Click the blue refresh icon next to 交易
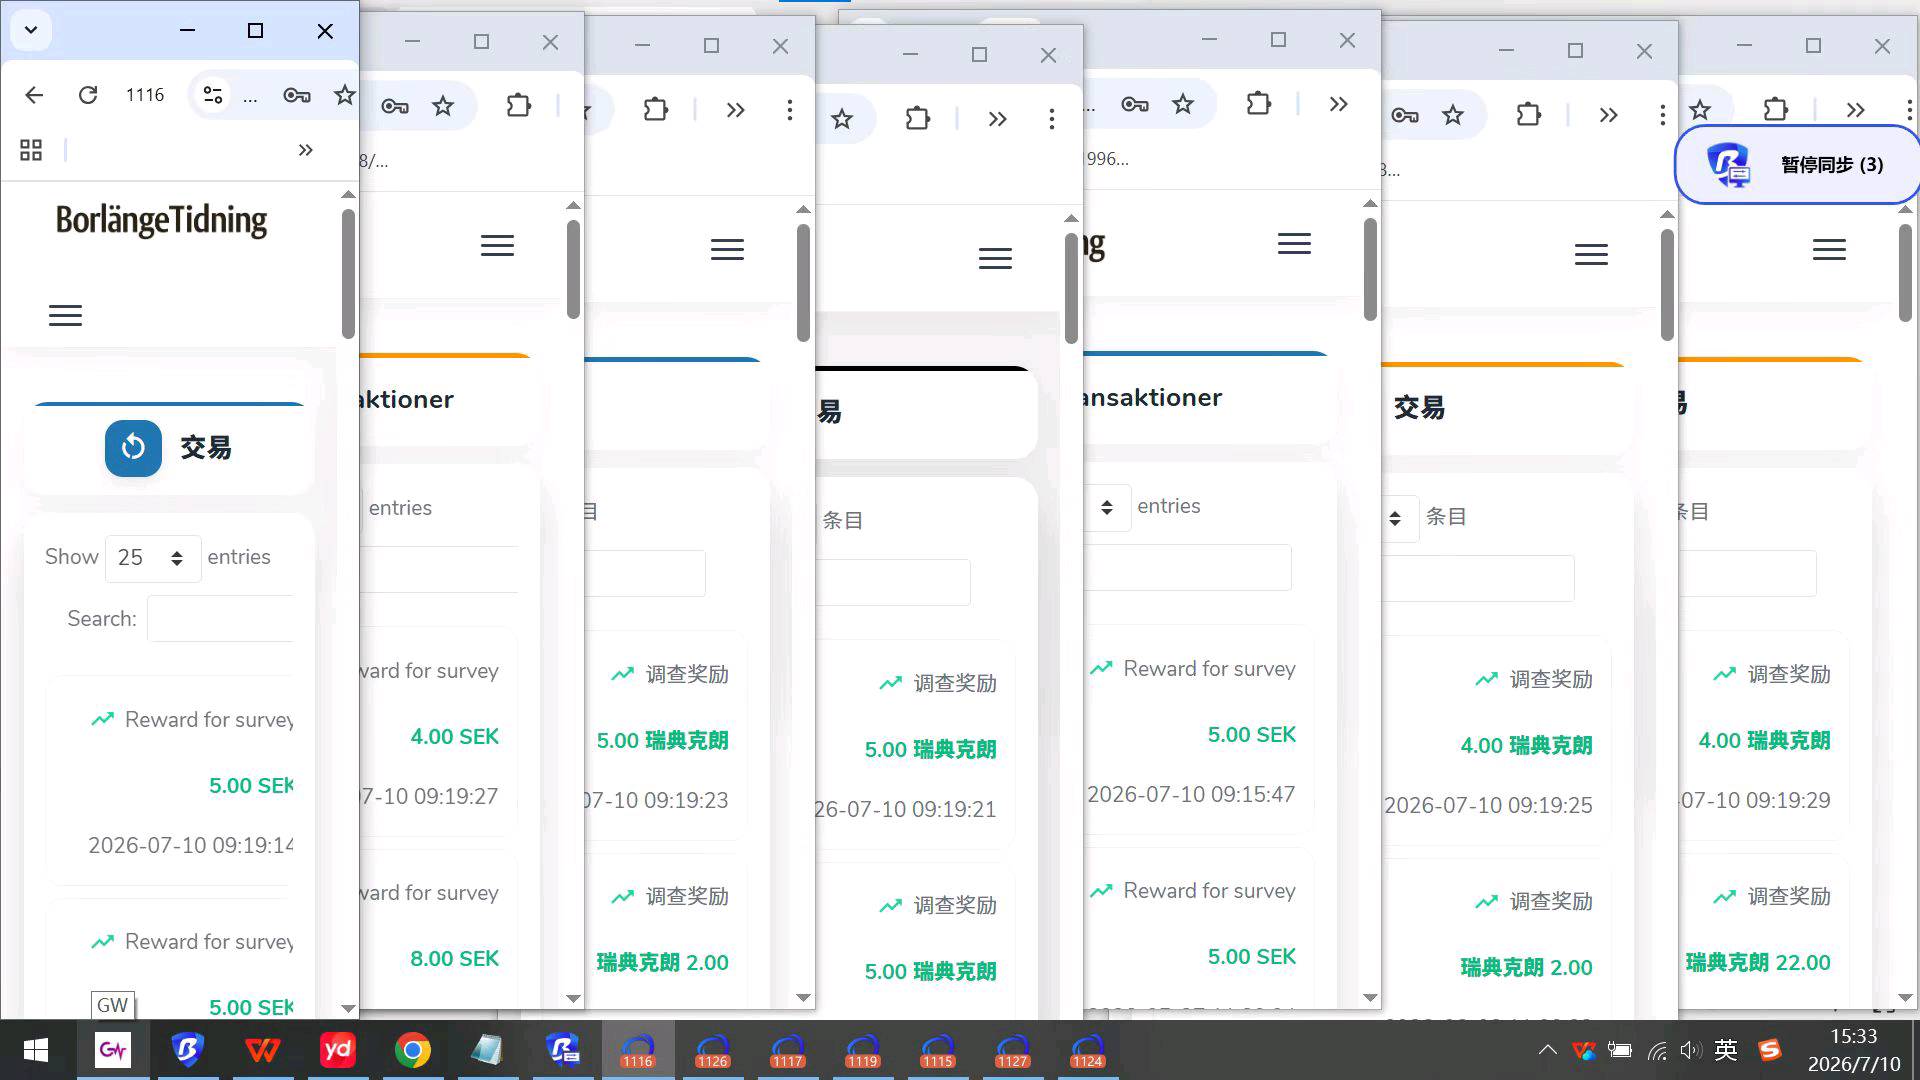The height and width of the screenshot is (1080, 1920). click(133, 448)
